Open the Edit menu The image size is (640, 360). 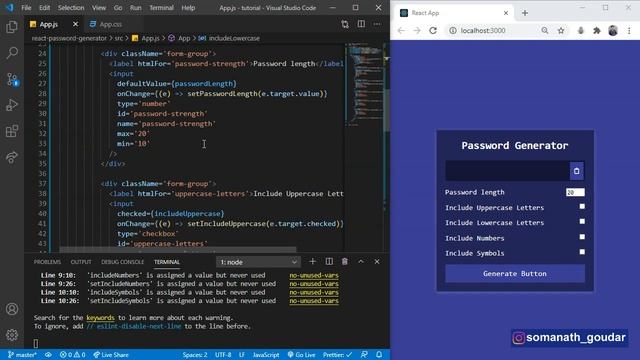point(44,8)
